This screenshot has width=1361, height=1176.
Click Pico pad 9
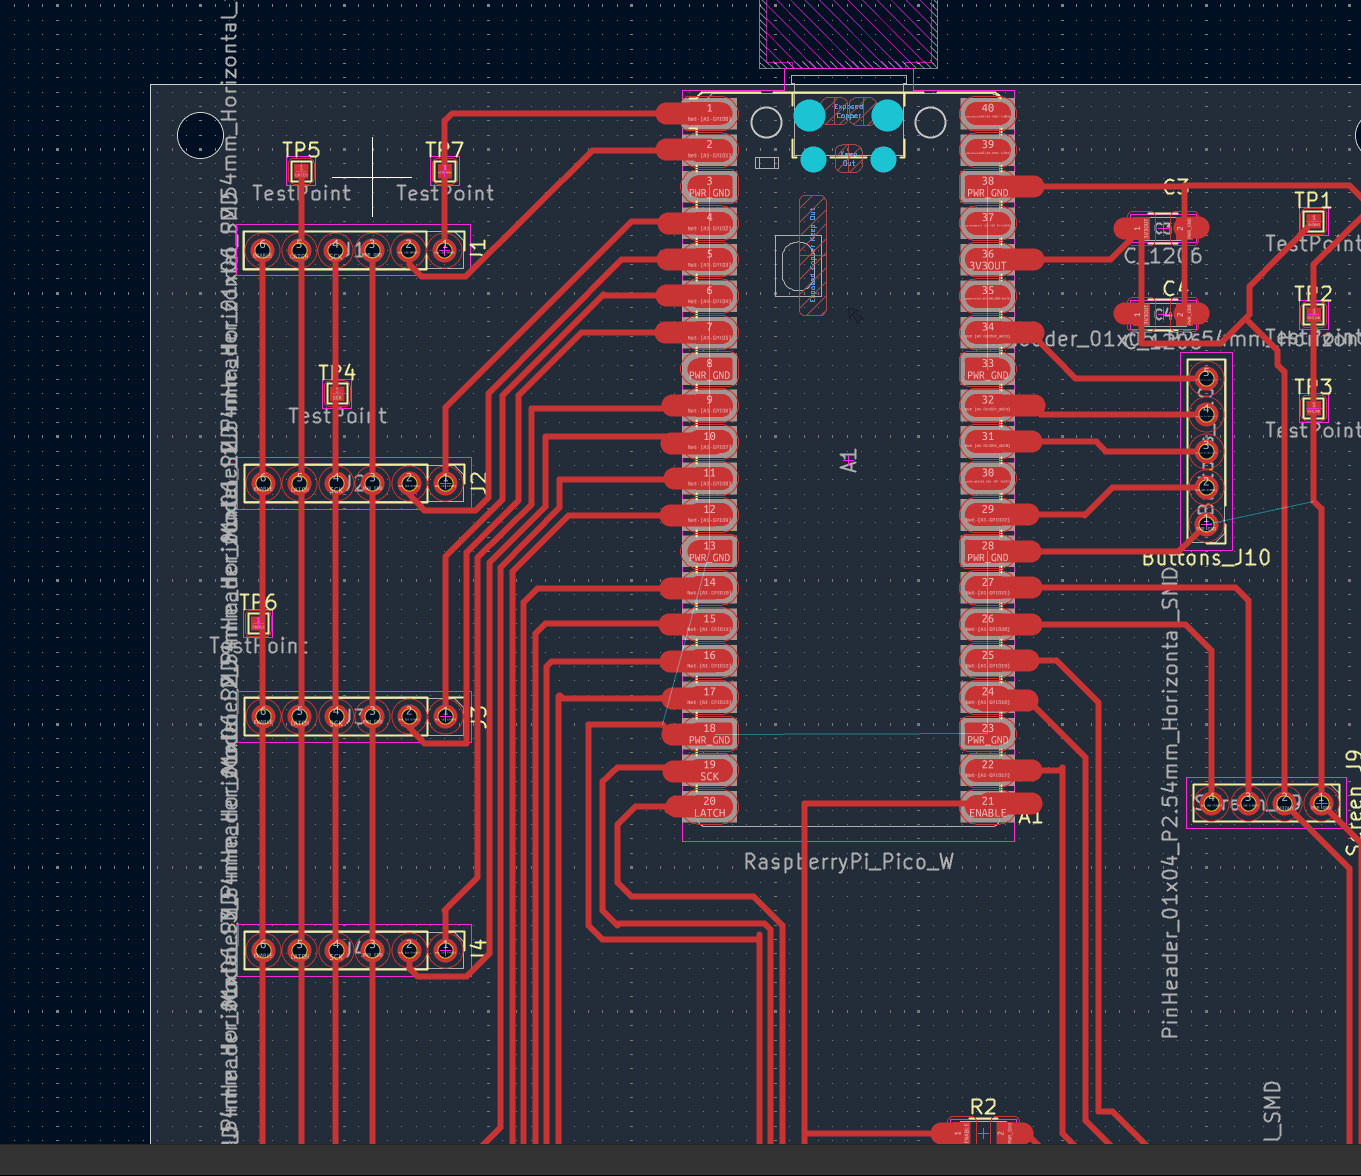click(x=709, y=405)
